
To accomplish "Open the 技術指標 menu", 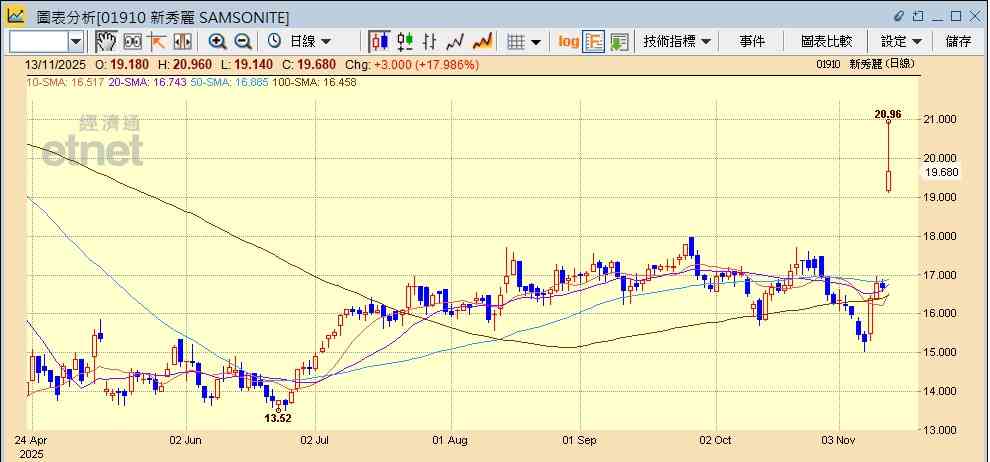I will coord(677,41).
